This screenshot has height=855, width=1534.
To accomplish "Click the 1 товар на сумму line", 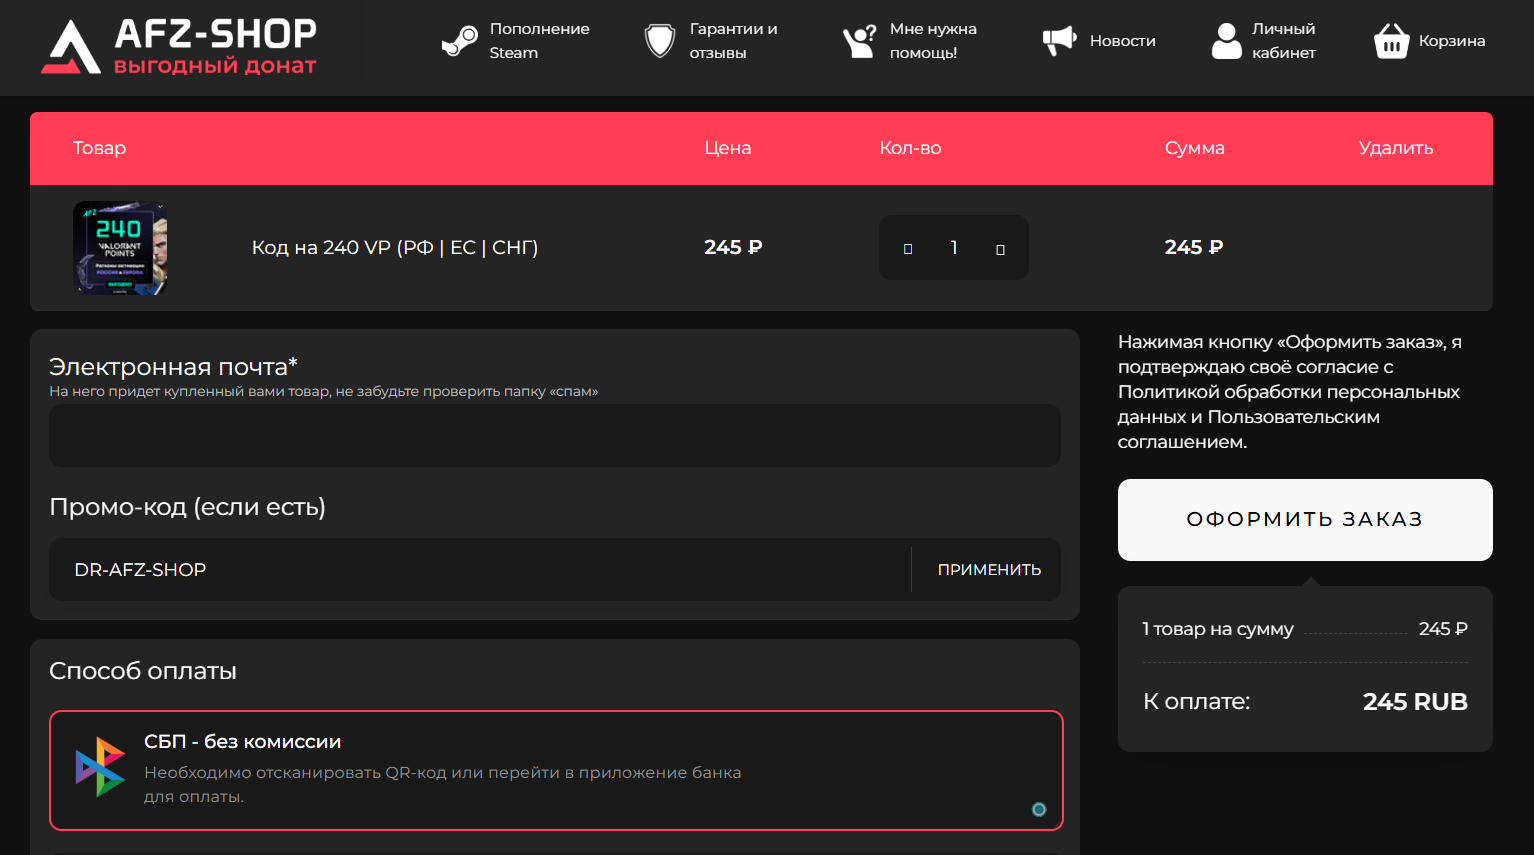I will (1305, 629).
